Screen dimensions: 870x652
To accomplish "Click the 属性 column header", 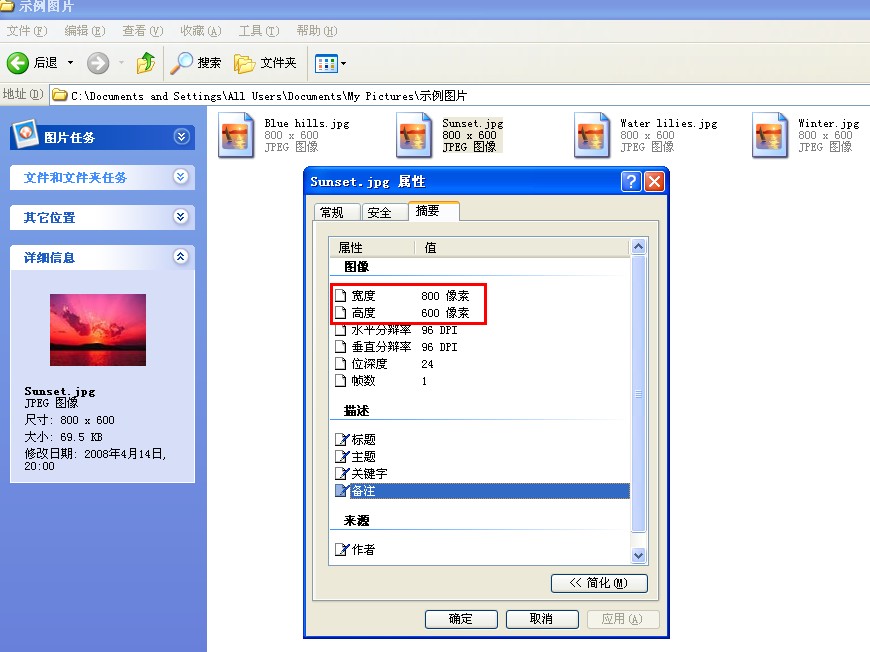I will click(x=372, y=247).
